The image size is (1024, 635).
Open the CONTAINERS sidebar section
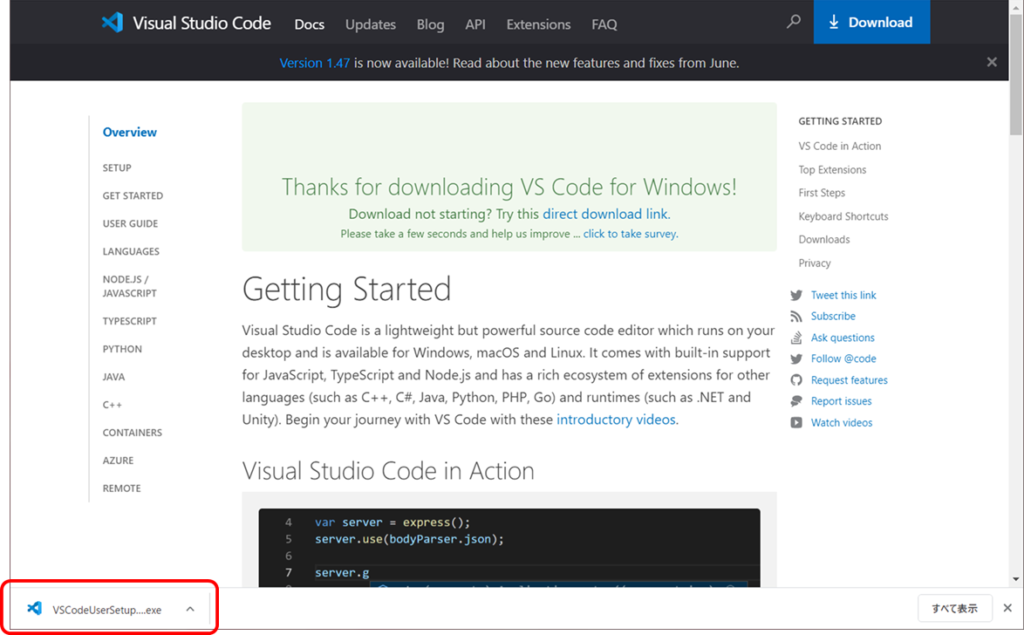[x=132, y=432]
